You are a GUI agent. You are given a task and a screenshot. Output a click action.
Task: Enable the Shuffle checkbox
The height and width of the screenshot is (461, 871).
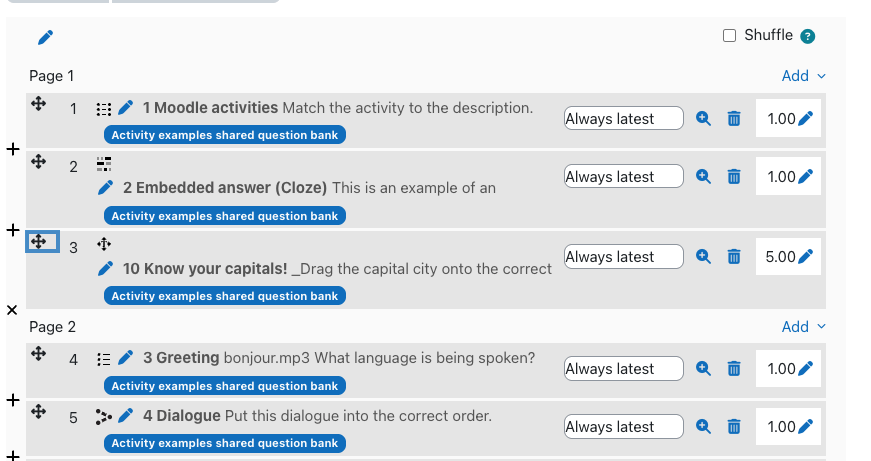(x=729, y=36)
